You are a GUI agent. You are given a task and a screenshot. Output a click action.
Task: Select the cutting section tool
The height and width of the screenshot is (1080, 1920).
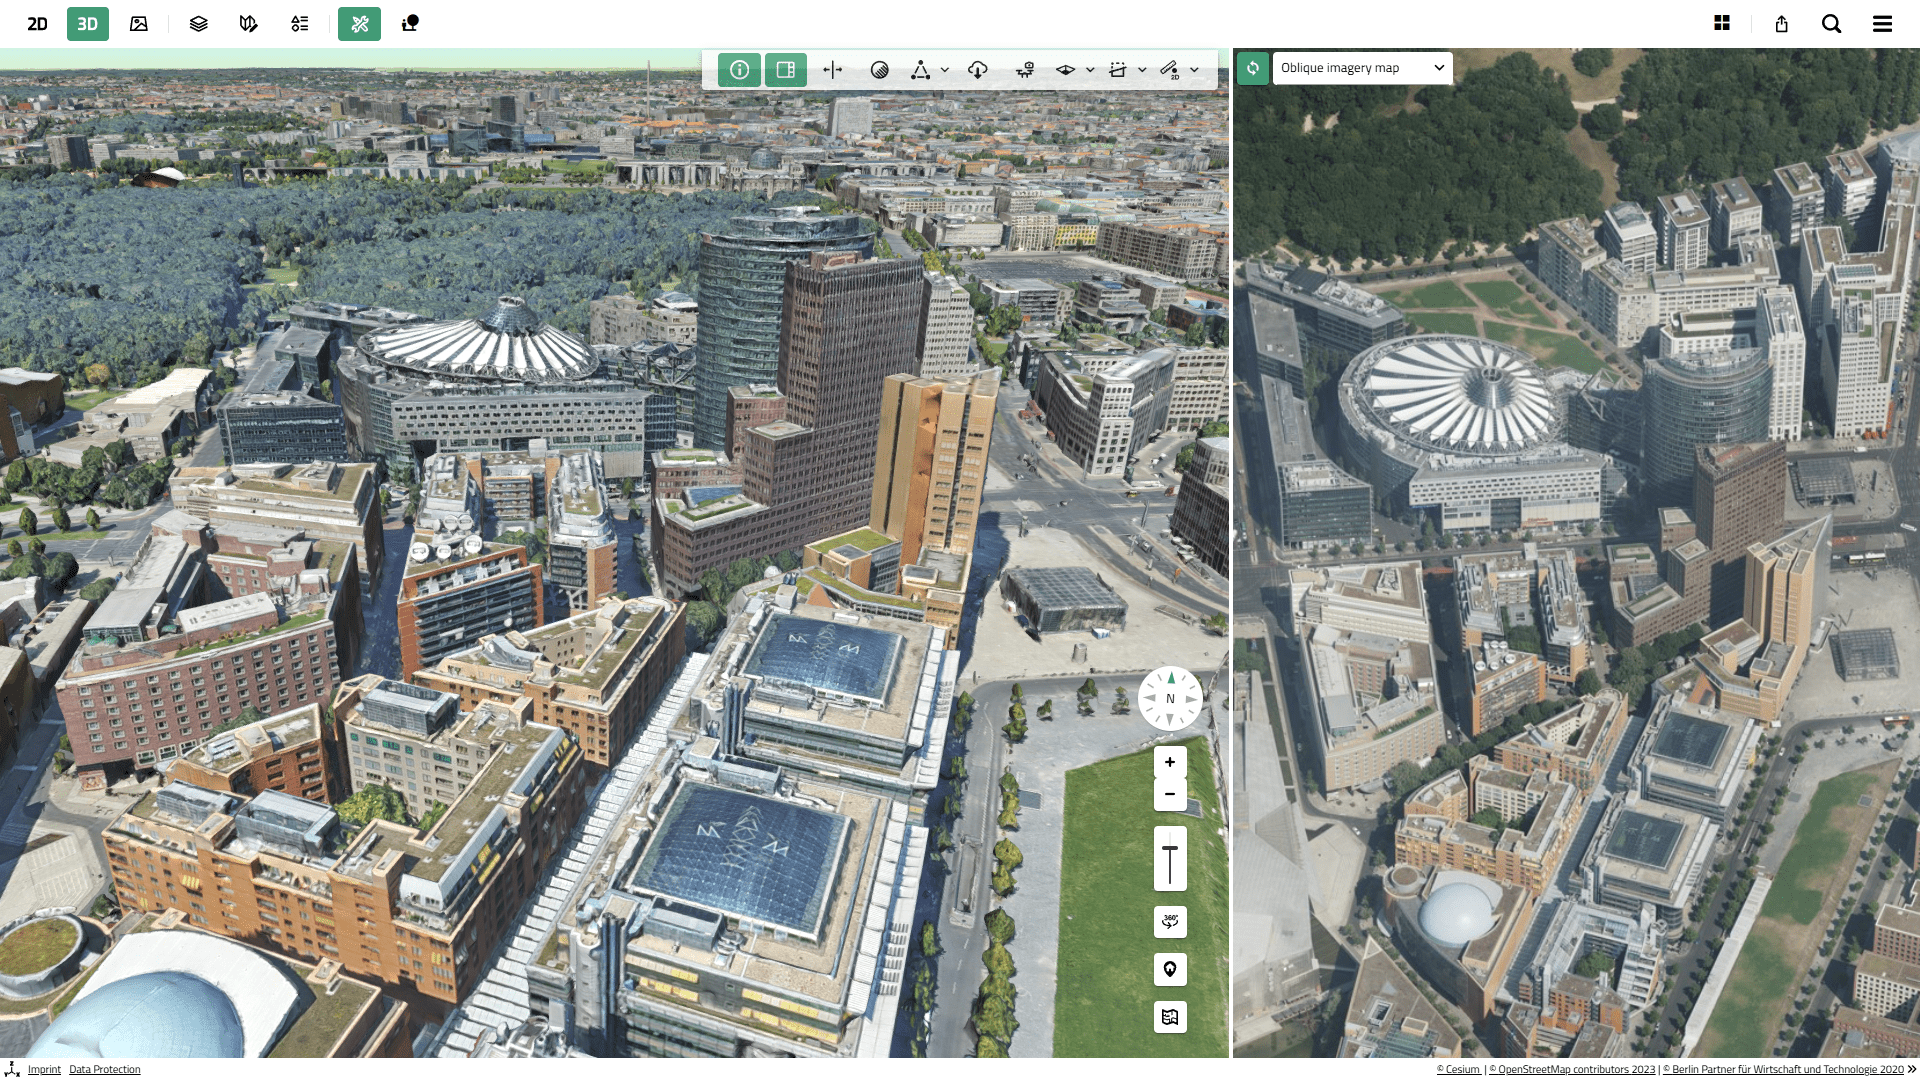coord(1118,70)
